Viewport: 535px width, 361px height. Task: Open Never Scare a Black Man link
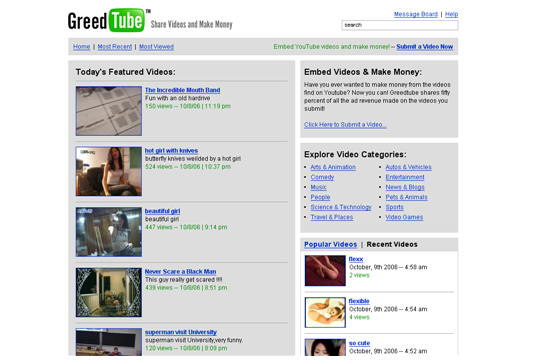tap(180, 272)
